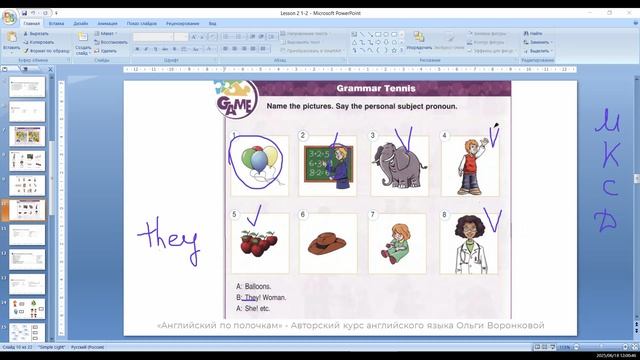Create a new slide (Создать слайд)
The width and height of the screenshot is (640, 360).
pos(83,44)
